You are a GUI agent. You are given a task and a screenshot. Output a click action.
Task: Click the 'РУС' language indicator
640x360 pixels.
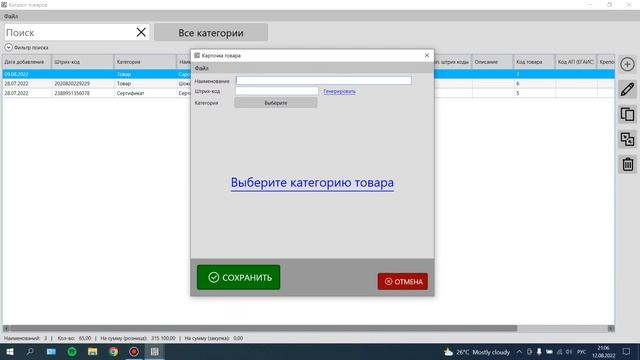click(x=582, y=352)
